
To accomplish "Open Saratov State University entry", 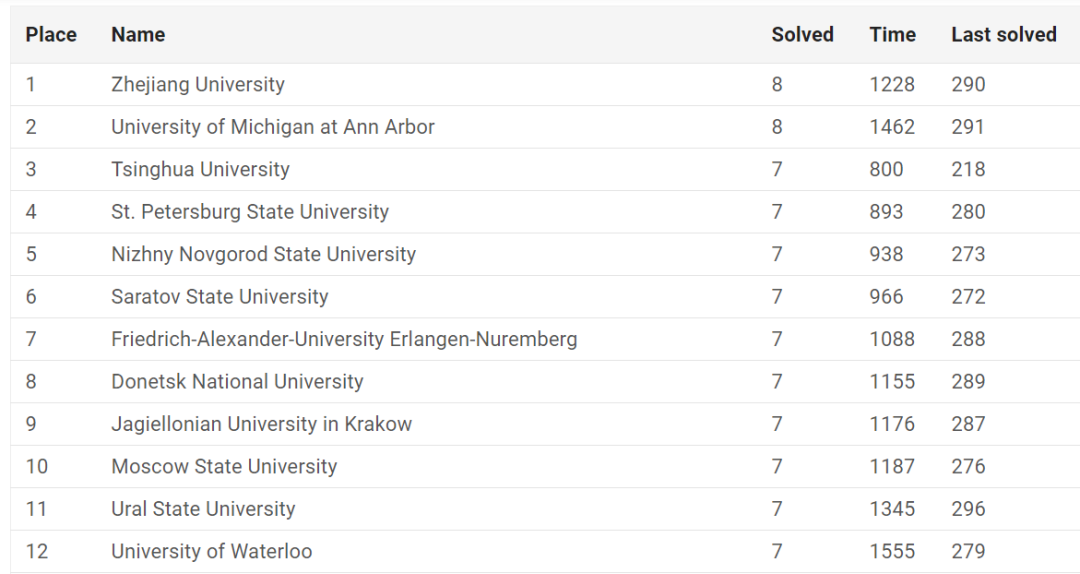I will coord(220,297).
